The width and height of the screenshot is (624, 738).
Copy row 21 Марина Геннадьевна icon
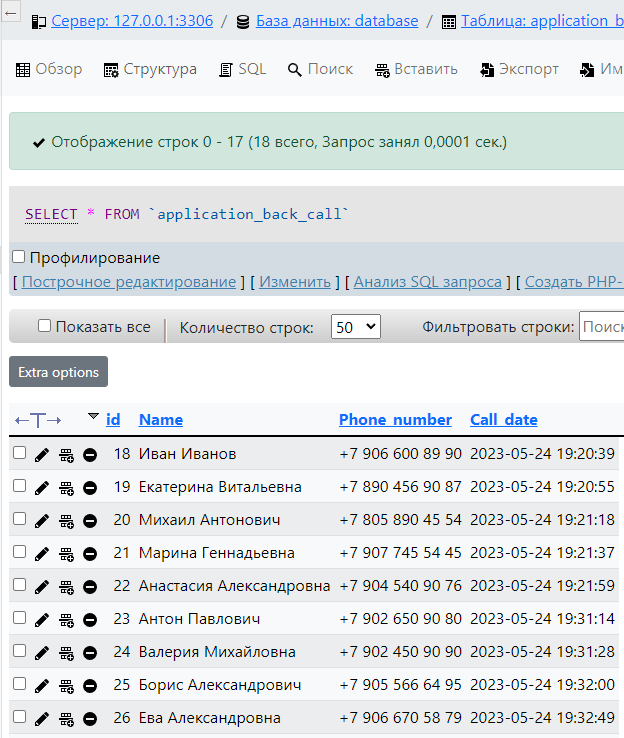pos(66,554)
